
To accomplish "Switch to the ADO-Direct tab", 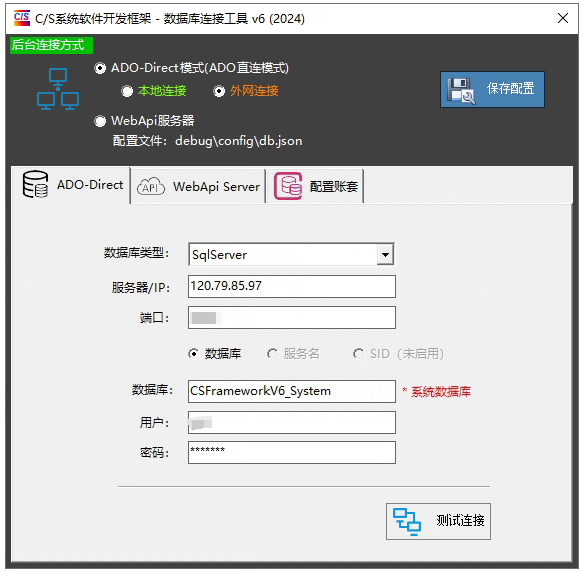I will [71, 185].
